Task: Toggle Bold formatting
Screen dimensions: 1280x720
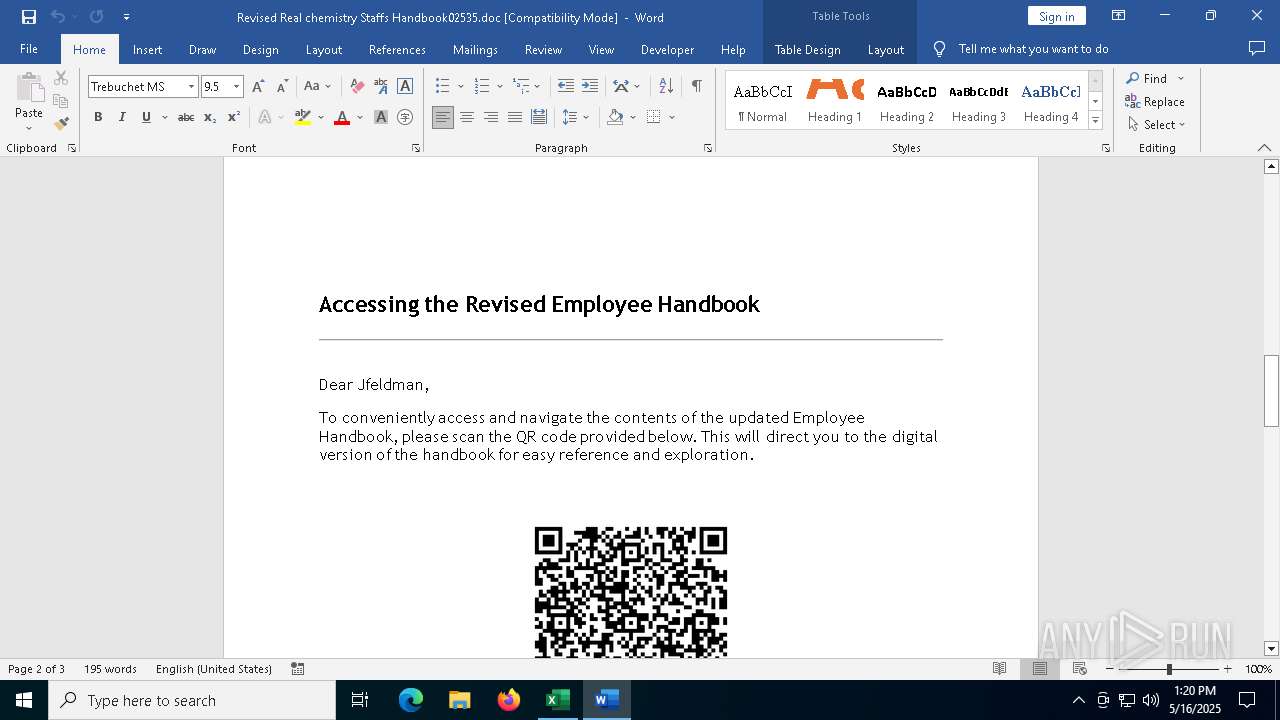Action: (98, 117)
